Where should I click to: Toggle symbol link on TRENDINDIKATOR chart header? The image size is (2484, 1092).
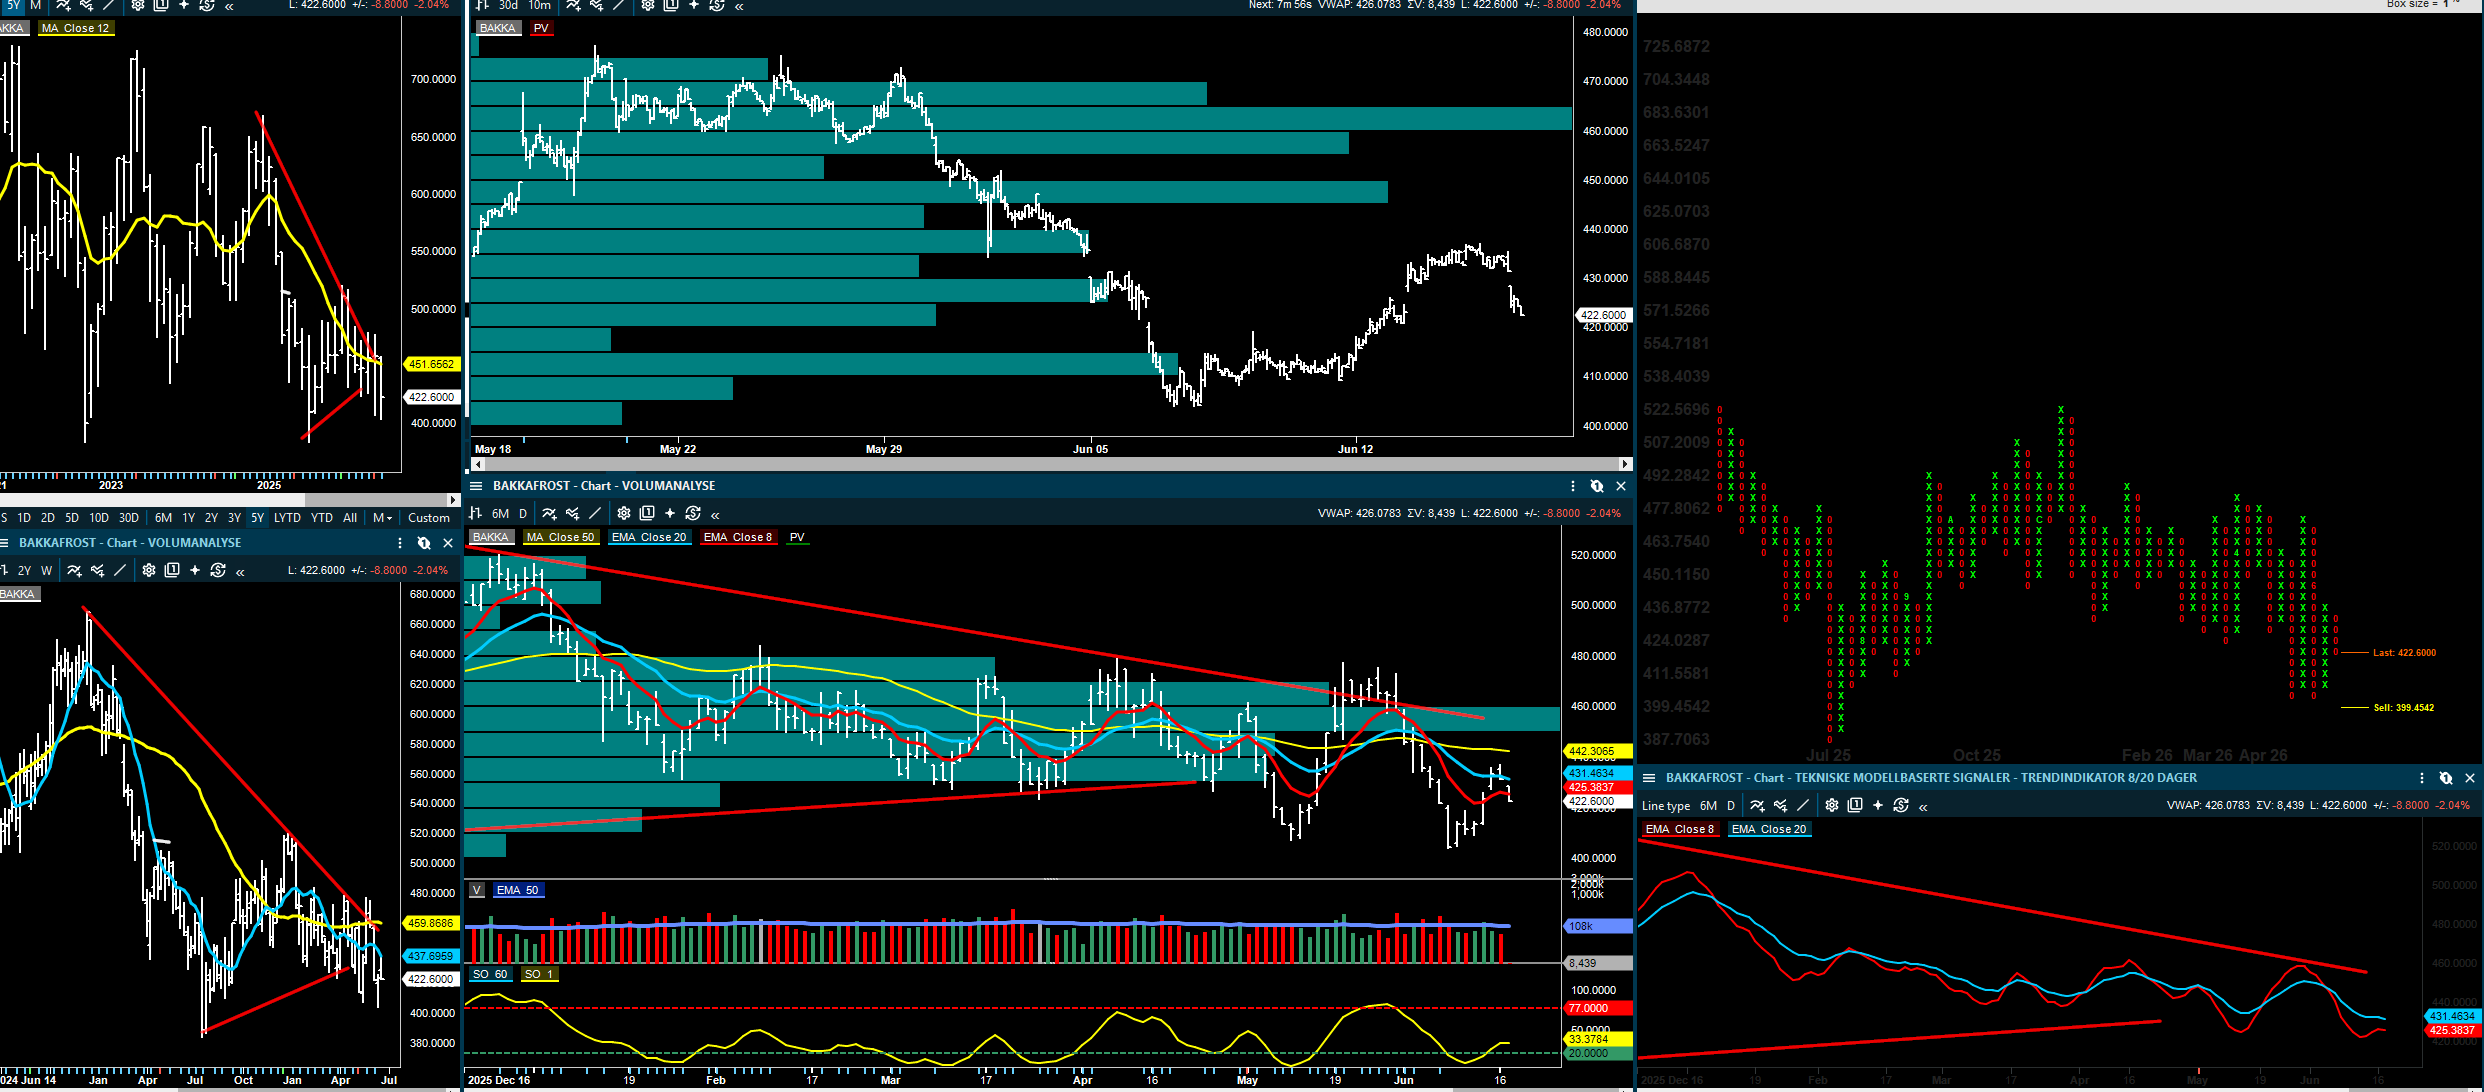(2446, 778)
